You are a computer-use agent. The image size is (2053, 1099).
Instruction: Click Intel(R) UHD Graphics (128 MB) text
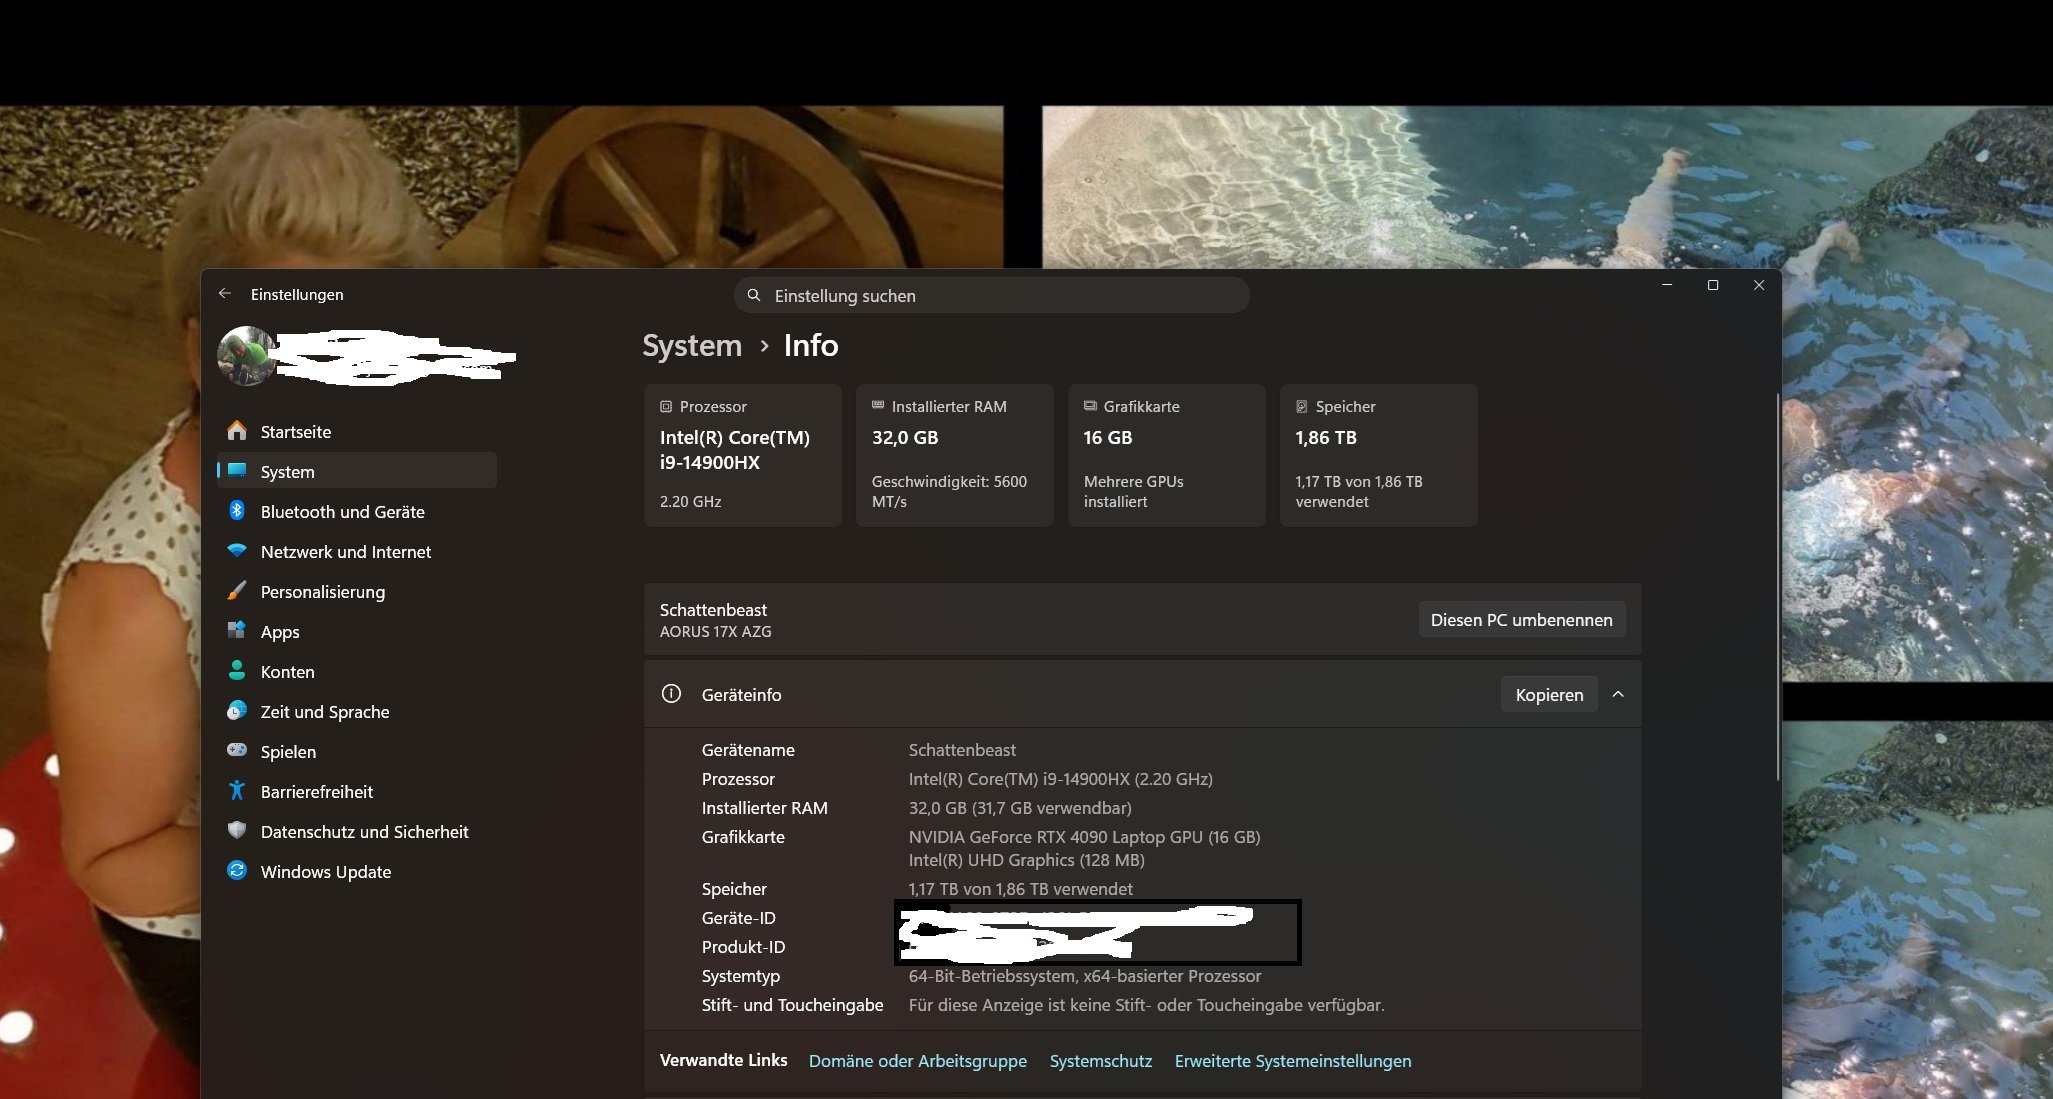(1027, 860)
